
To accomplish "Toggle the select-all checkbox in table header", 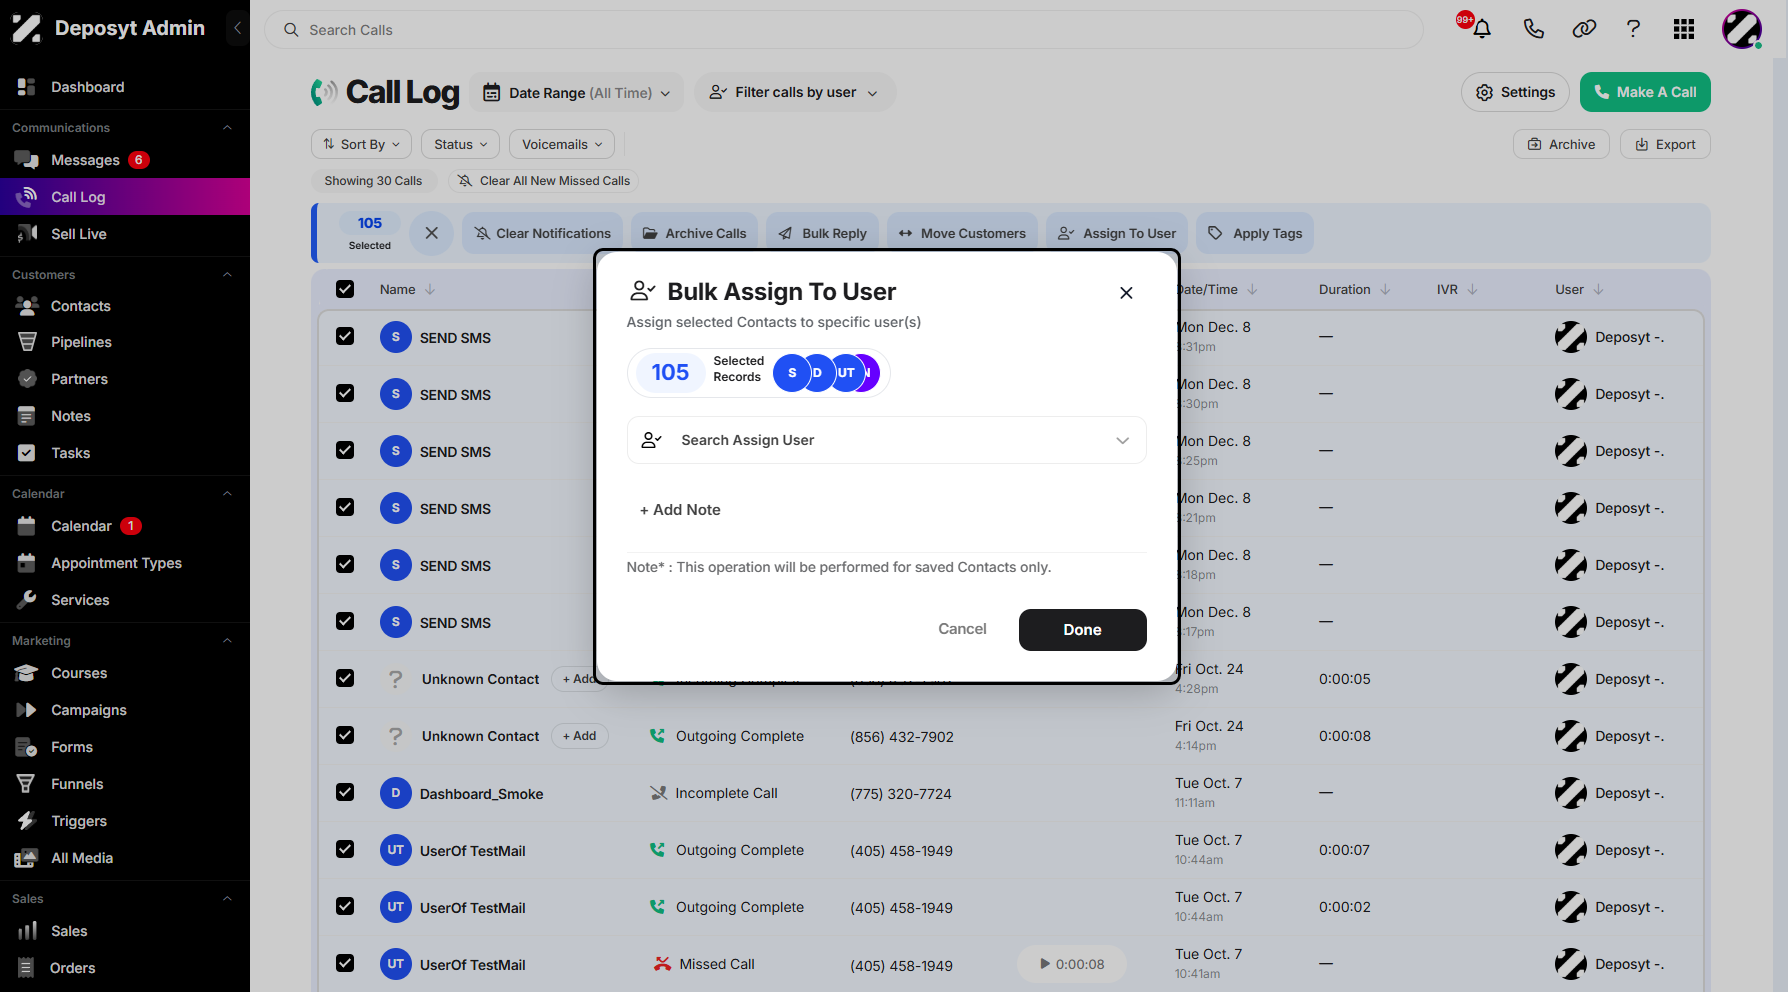I will click(x=345, y=289).
